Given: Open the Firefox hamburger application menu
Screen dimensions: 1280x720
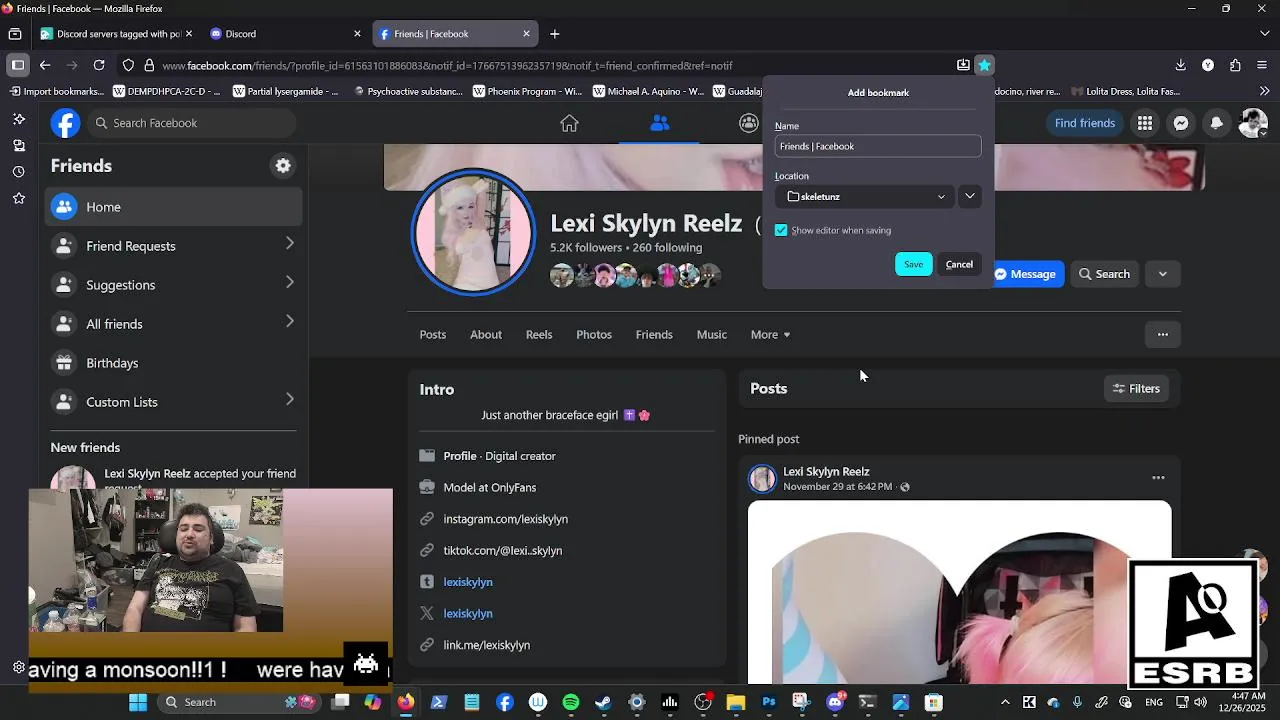Looking at the screenshot, I should (1264, 65).
